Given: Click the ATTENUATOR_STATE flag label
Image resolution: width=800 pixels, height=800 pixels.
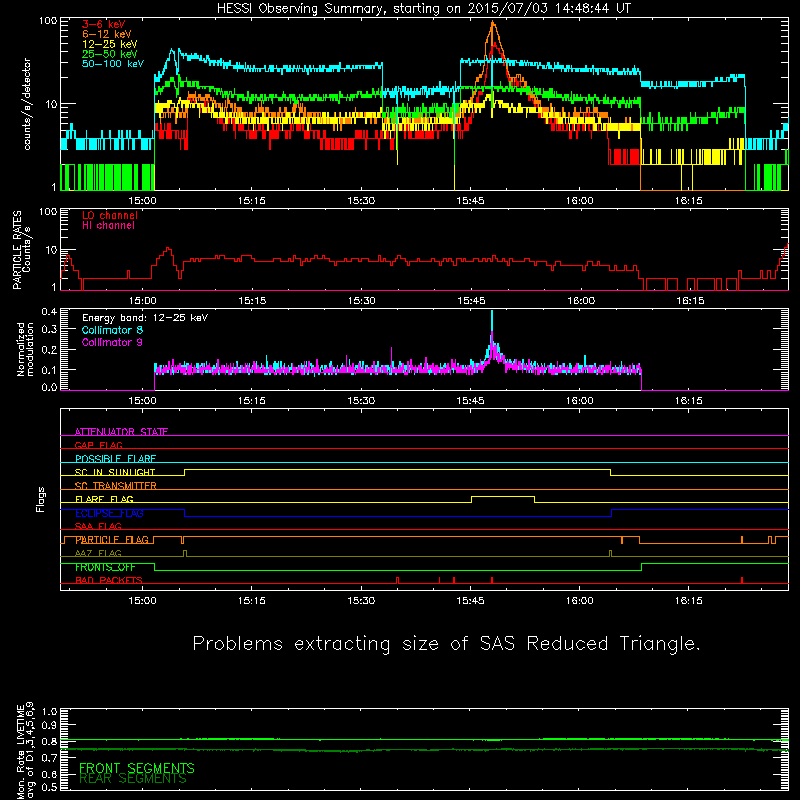Looking at the screenshot, I should (x=121, y=432).
